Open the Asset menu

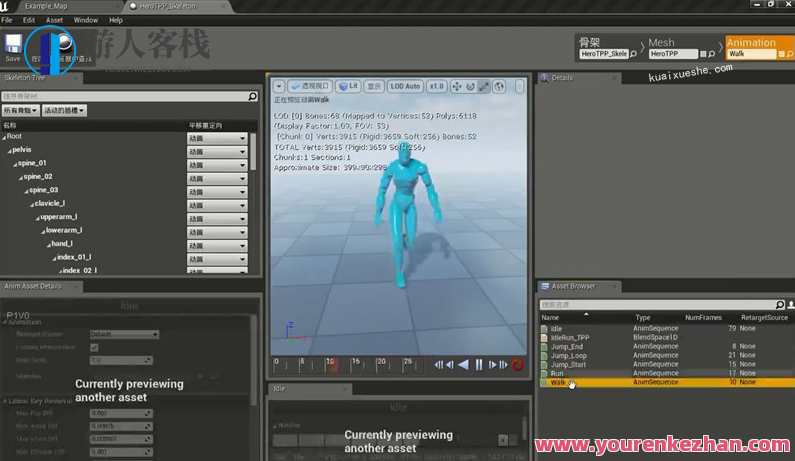pos(54,20)
